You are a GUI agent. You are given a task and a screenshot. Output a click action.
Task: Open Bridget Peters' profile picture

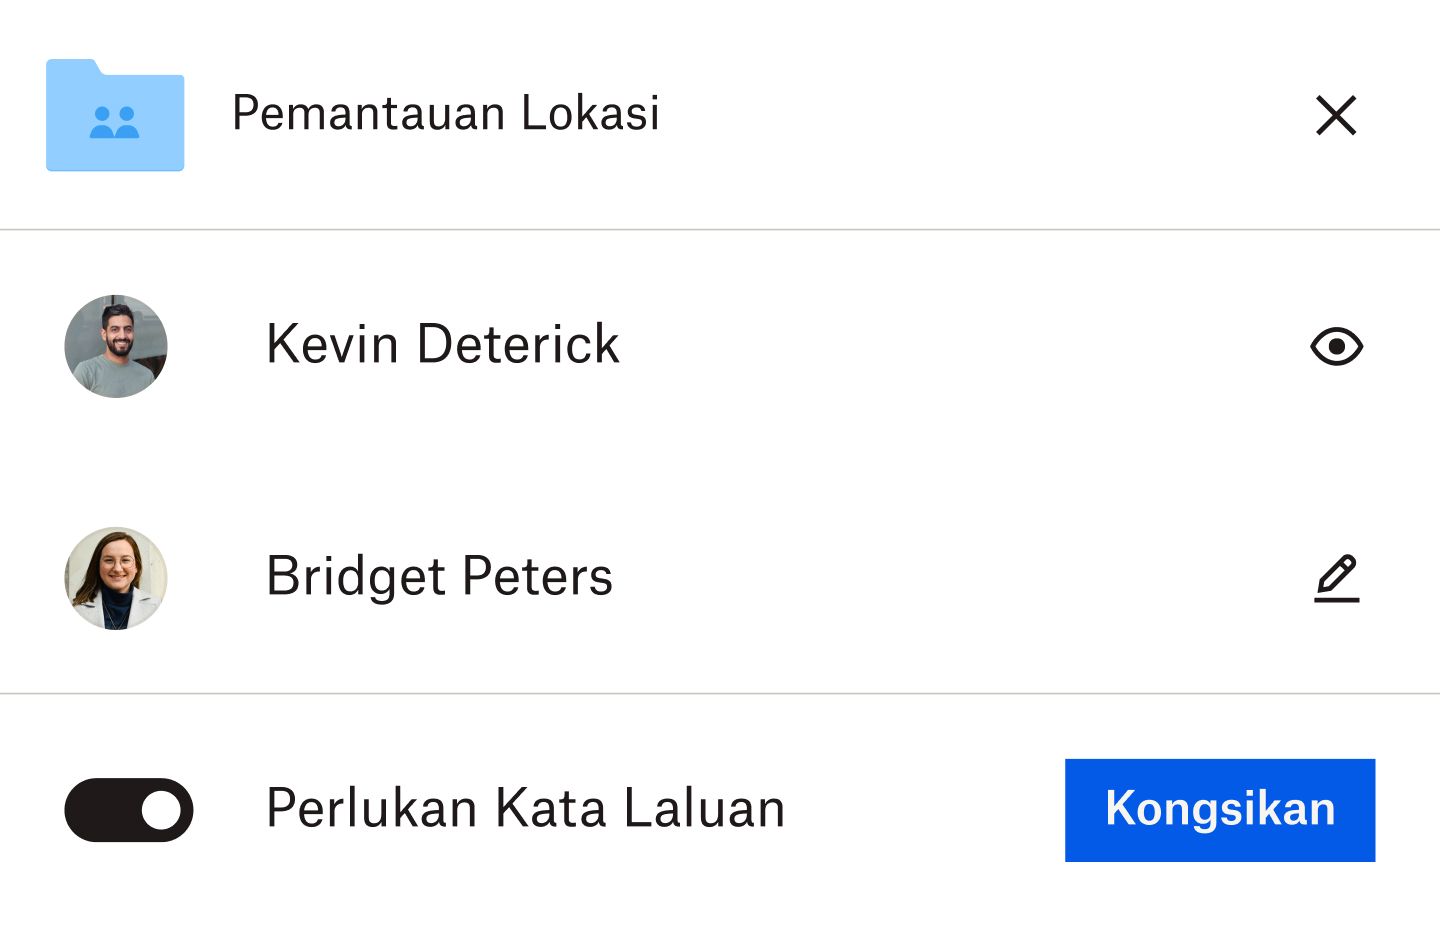[x=115, y=578]
